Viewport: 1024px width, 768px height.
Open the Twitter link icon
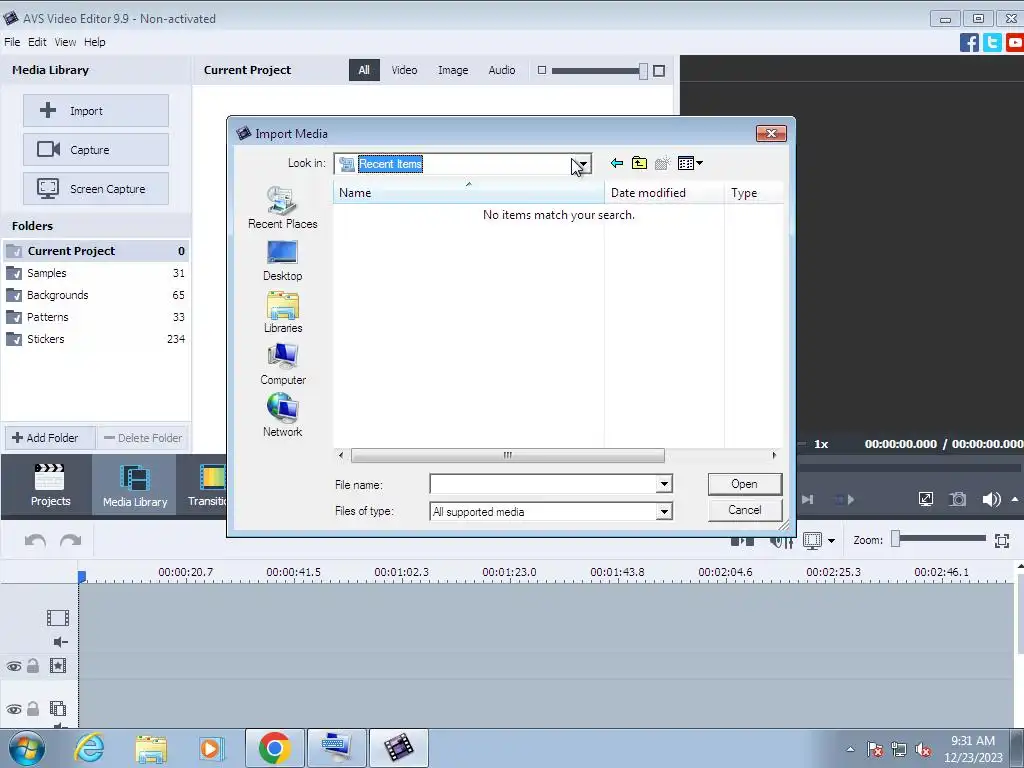(992, 43)
